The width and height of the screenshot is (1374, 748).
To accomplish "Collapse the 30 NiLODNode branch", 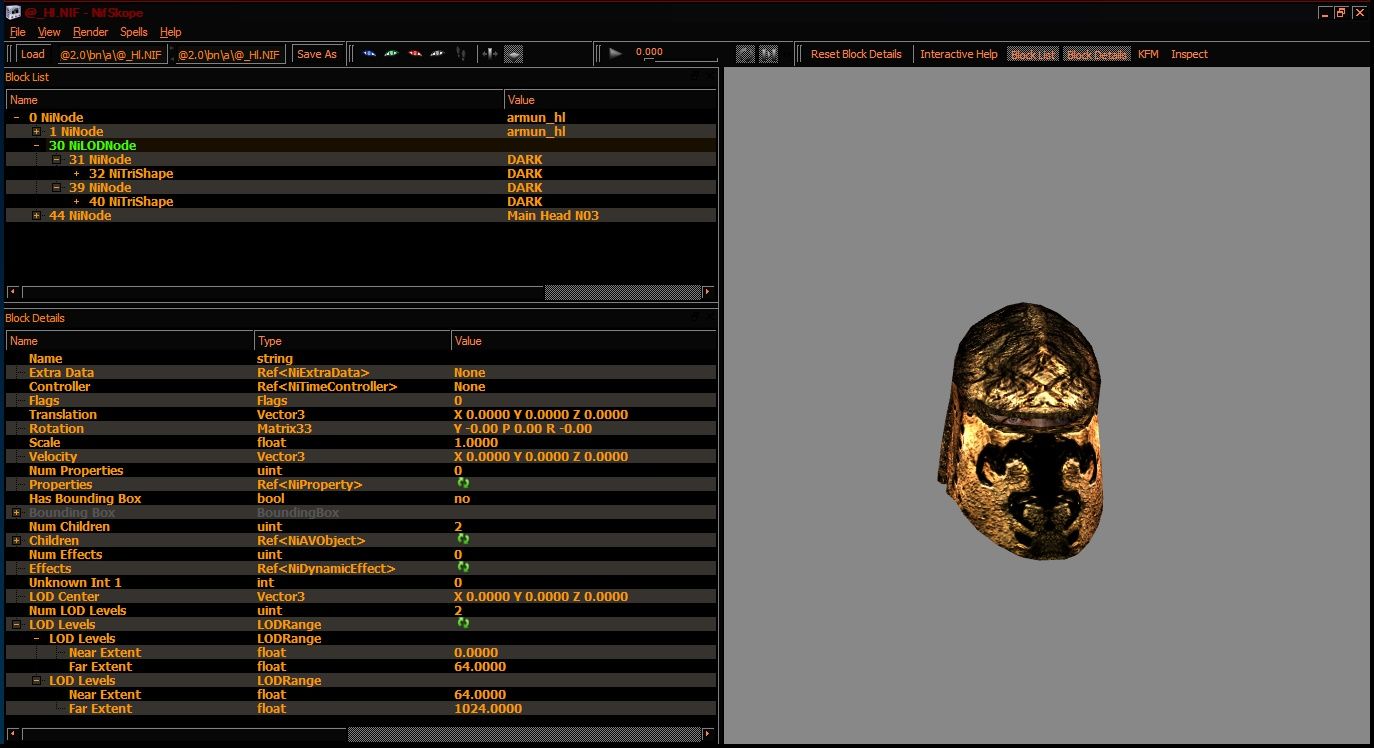I will click(36, 146).
